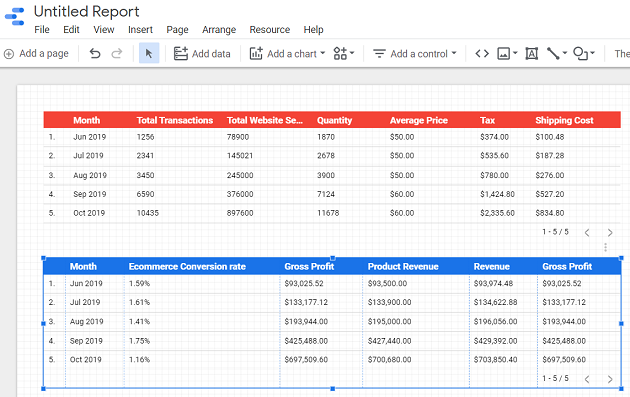This screenshot has height=397, width=630.
Task: Open the community visualizations and components menu
Action: [344, 53]
